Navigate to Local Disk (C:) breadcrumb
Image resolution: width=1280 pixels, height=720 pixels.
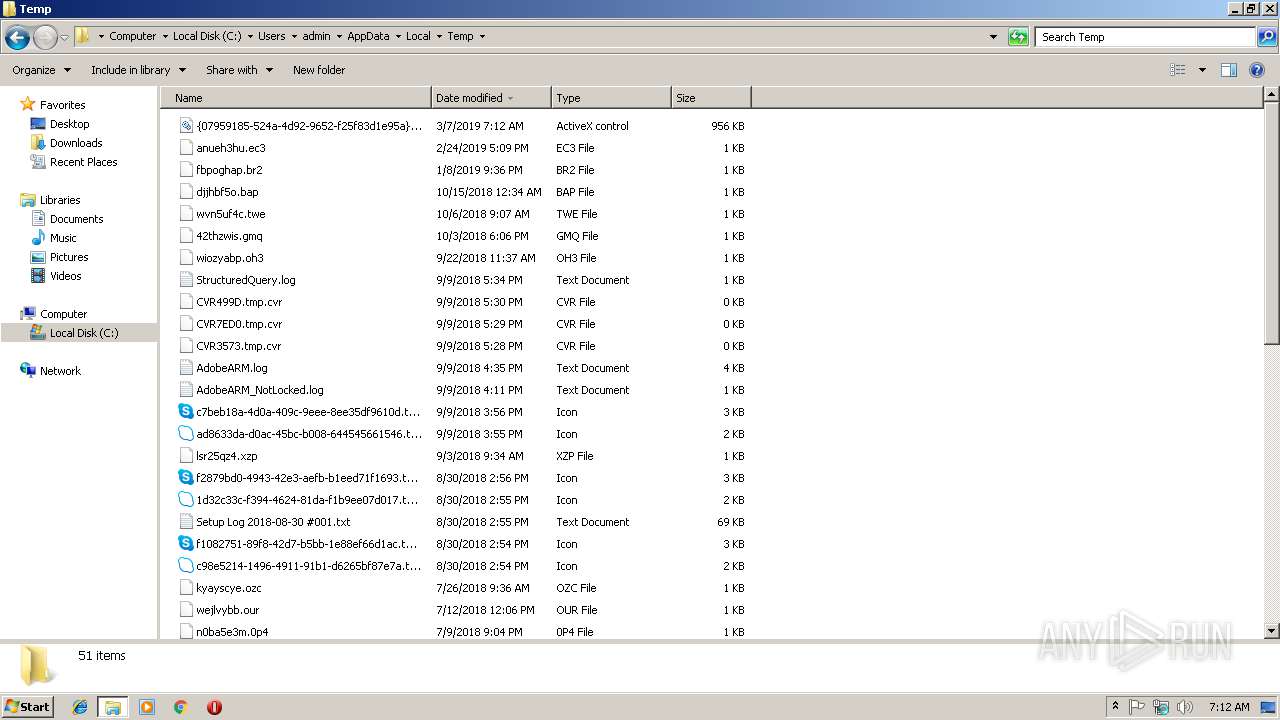pos(206,36)
